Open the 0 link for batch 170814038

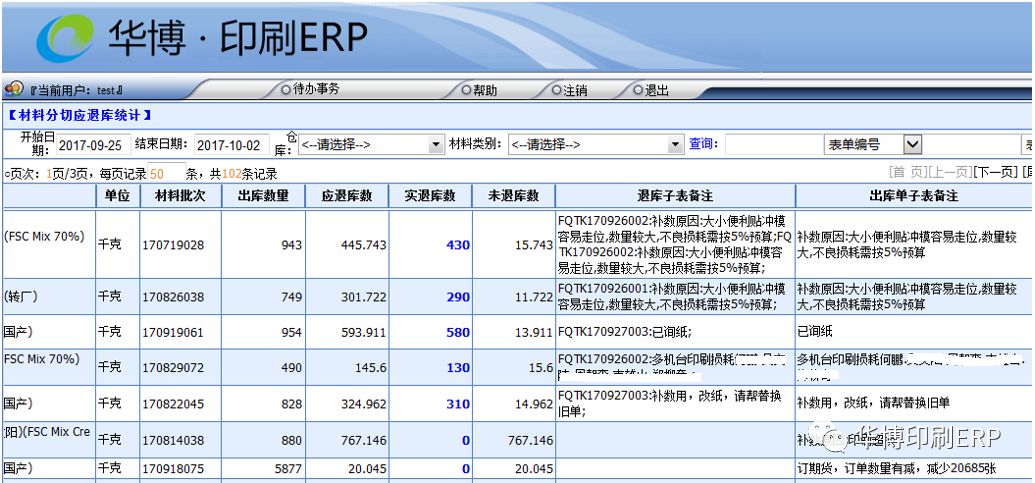coord(466,440)
